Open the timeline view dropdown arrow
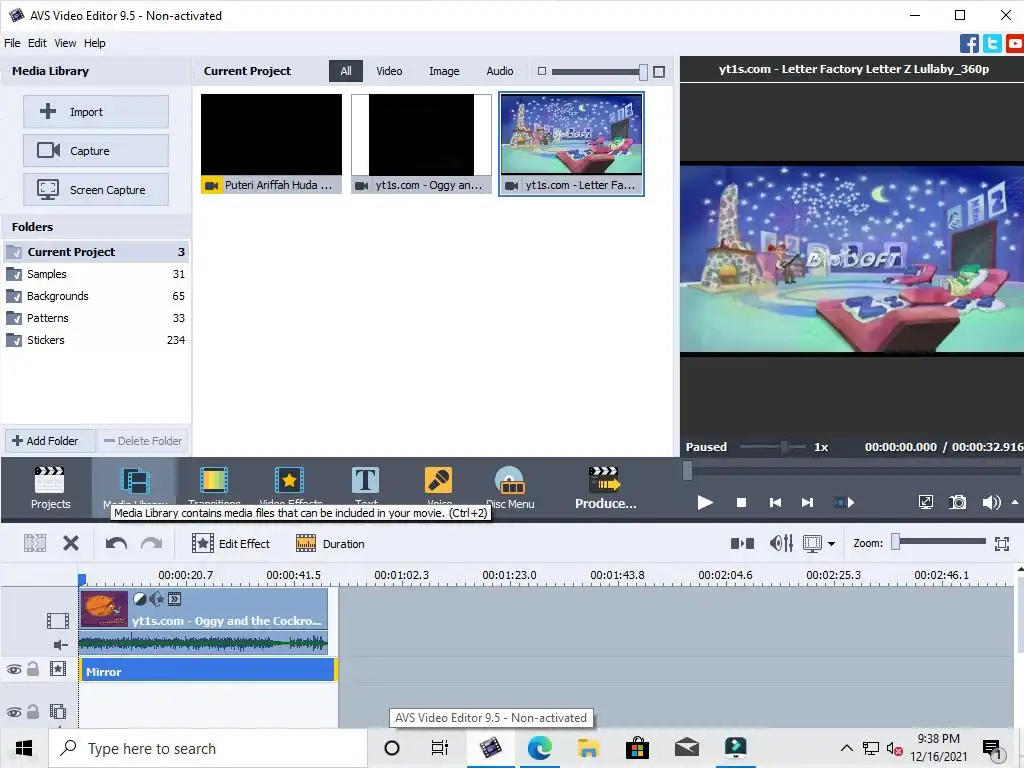This screenshot has height=768, width=1024. [x=831, y=543]
